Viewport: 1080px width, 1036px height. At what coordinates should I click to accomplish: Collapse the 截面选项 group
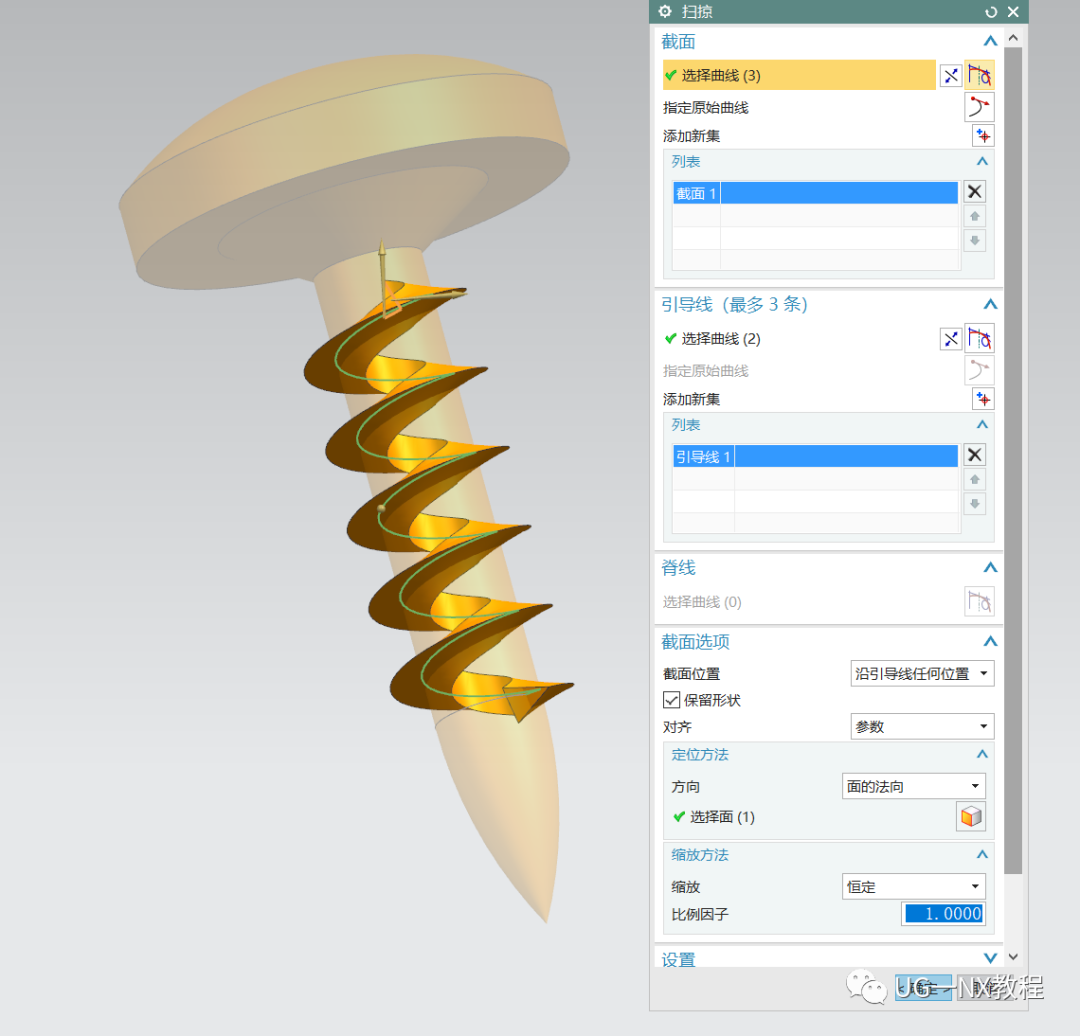point(990,641)
